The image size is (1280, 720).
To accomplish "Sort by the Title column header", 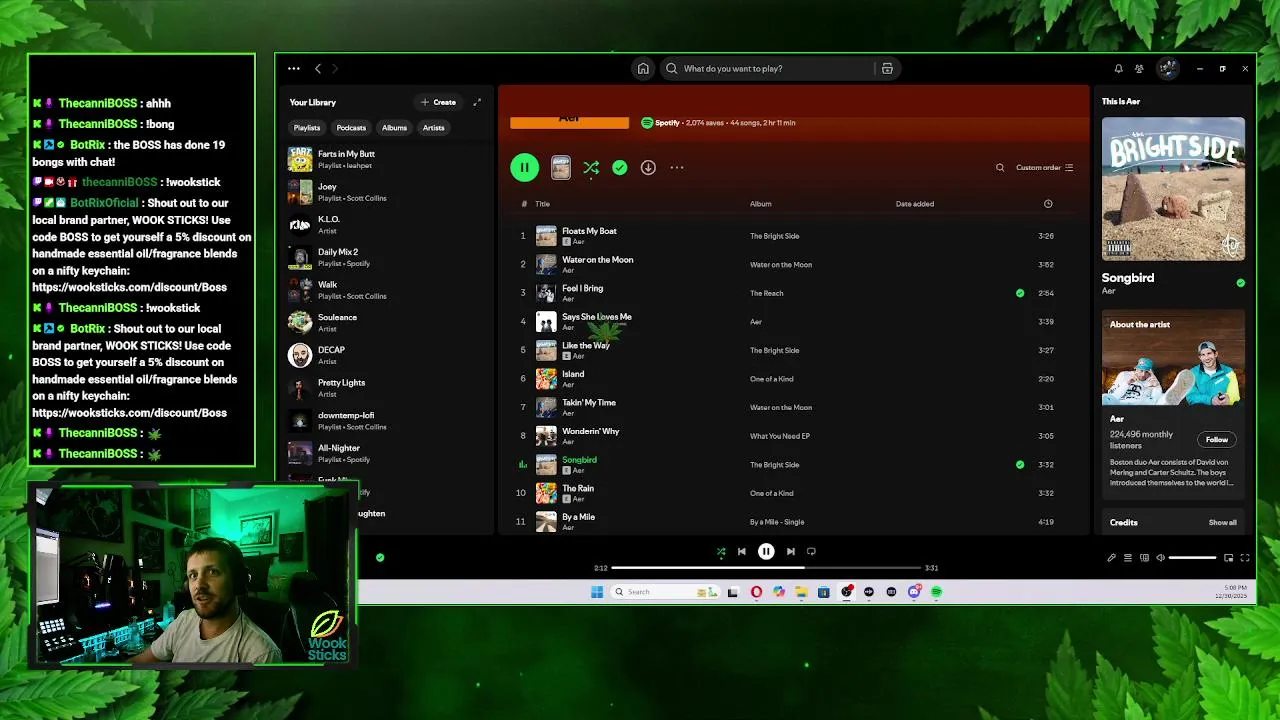I will click(x=542, y=204).
